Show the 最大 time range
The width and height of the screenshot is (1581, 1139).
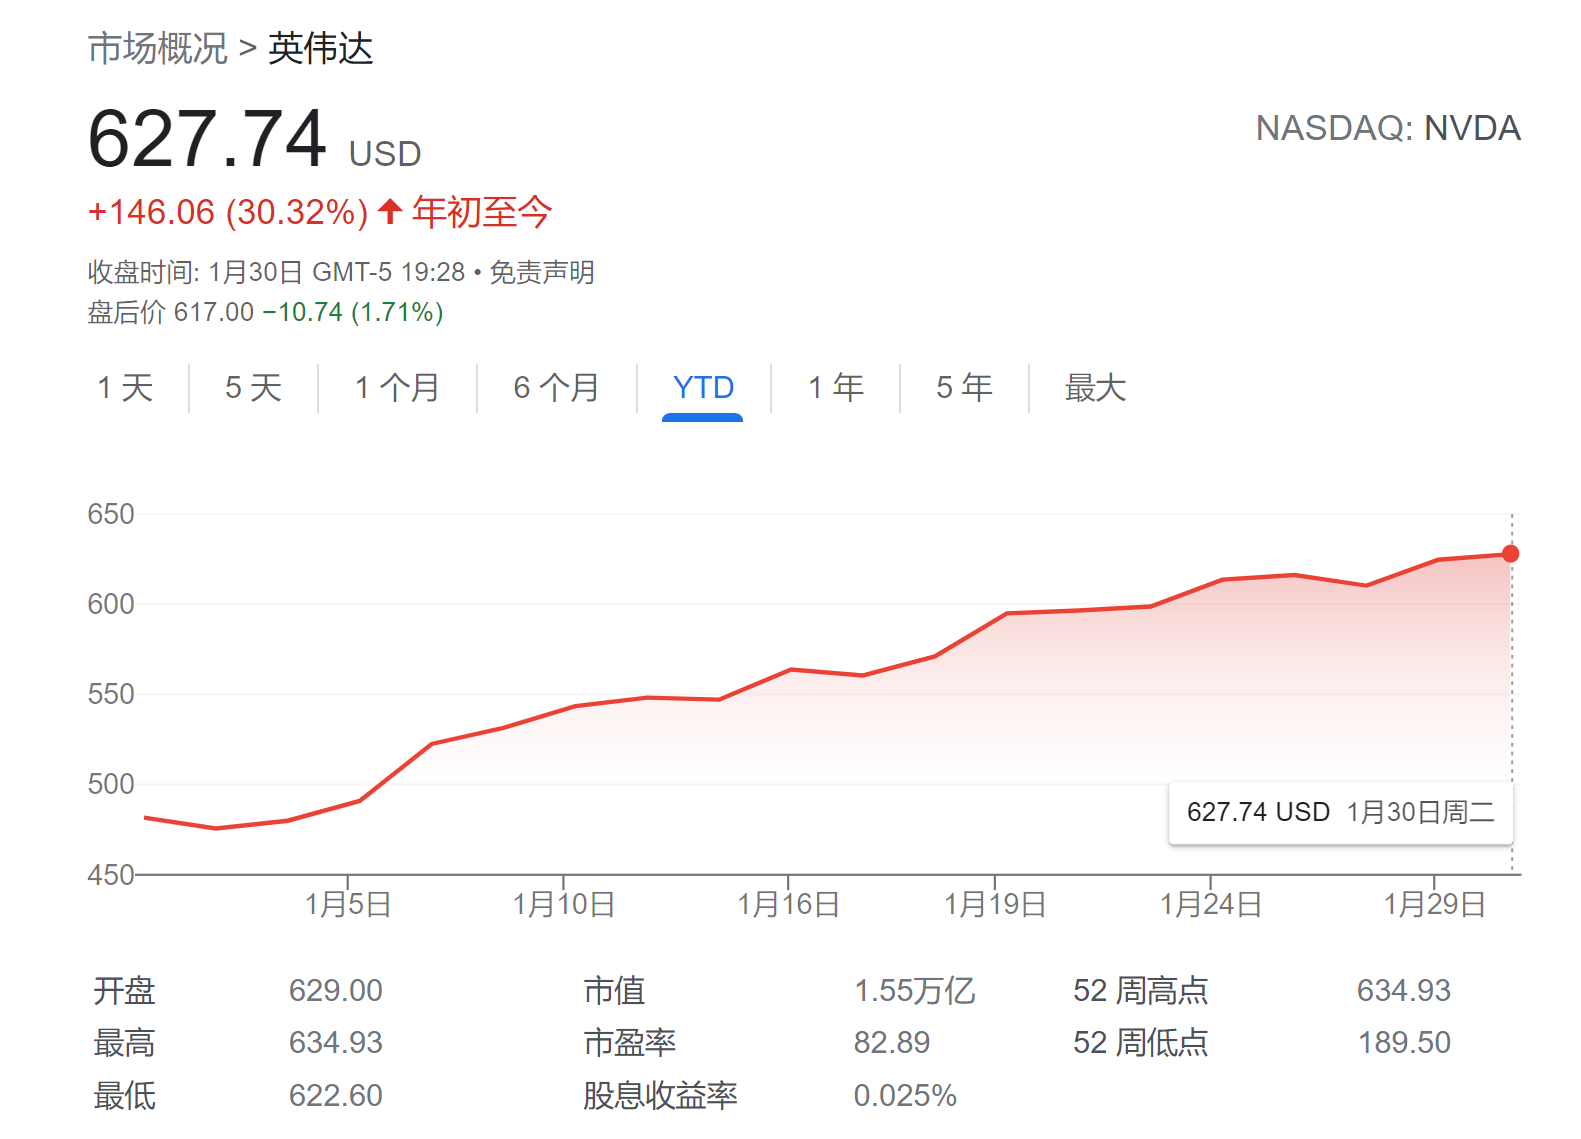coord(1095,388)
